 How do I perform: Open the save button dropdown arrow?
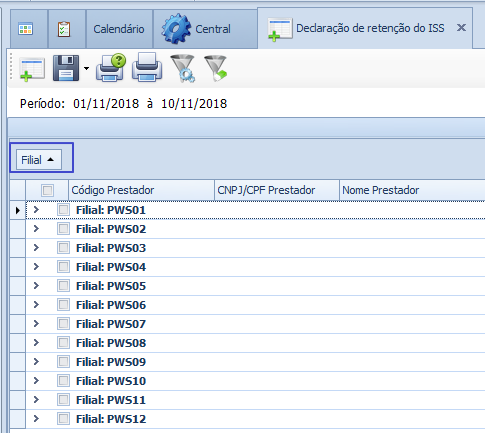pyautogui.click(x=86, y=68)
